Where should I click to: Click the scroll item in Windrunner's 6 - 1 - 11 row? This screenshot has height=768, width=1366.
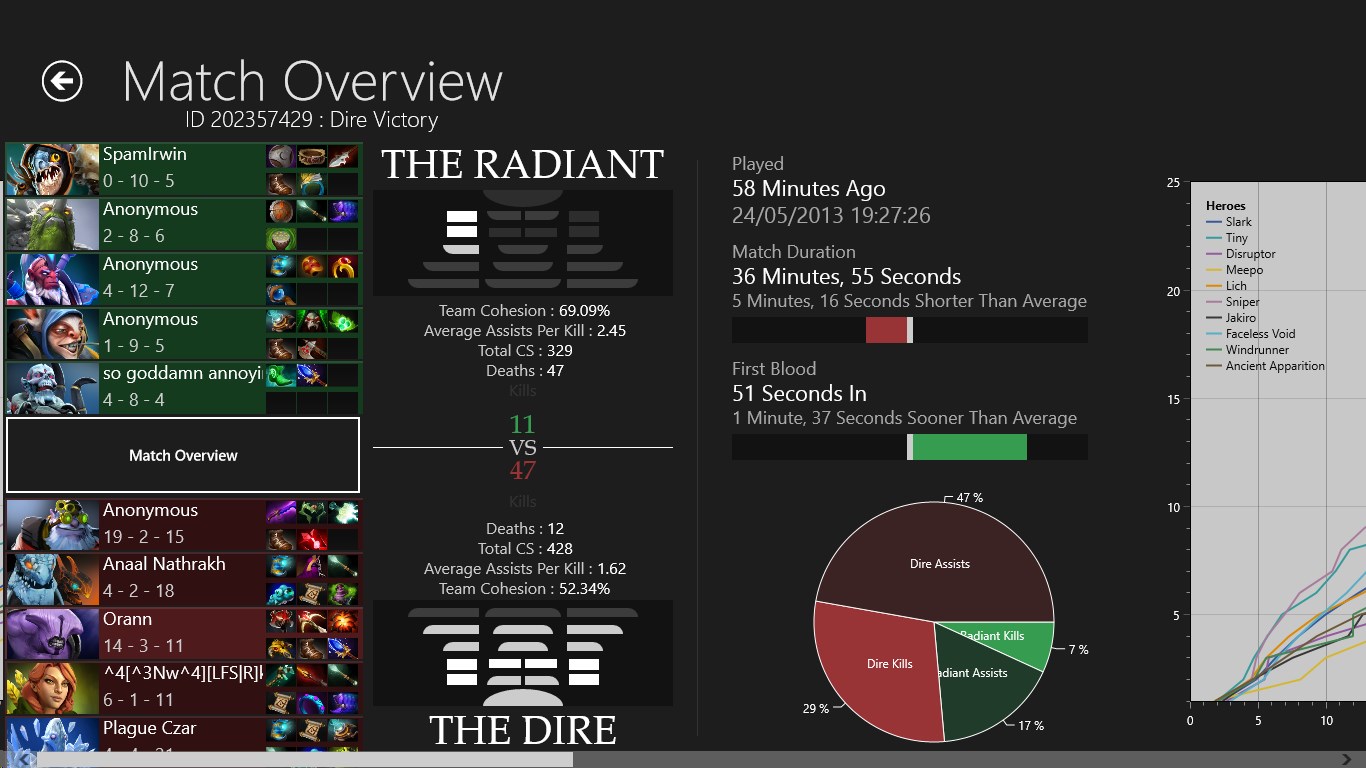[x=281, y=701]
